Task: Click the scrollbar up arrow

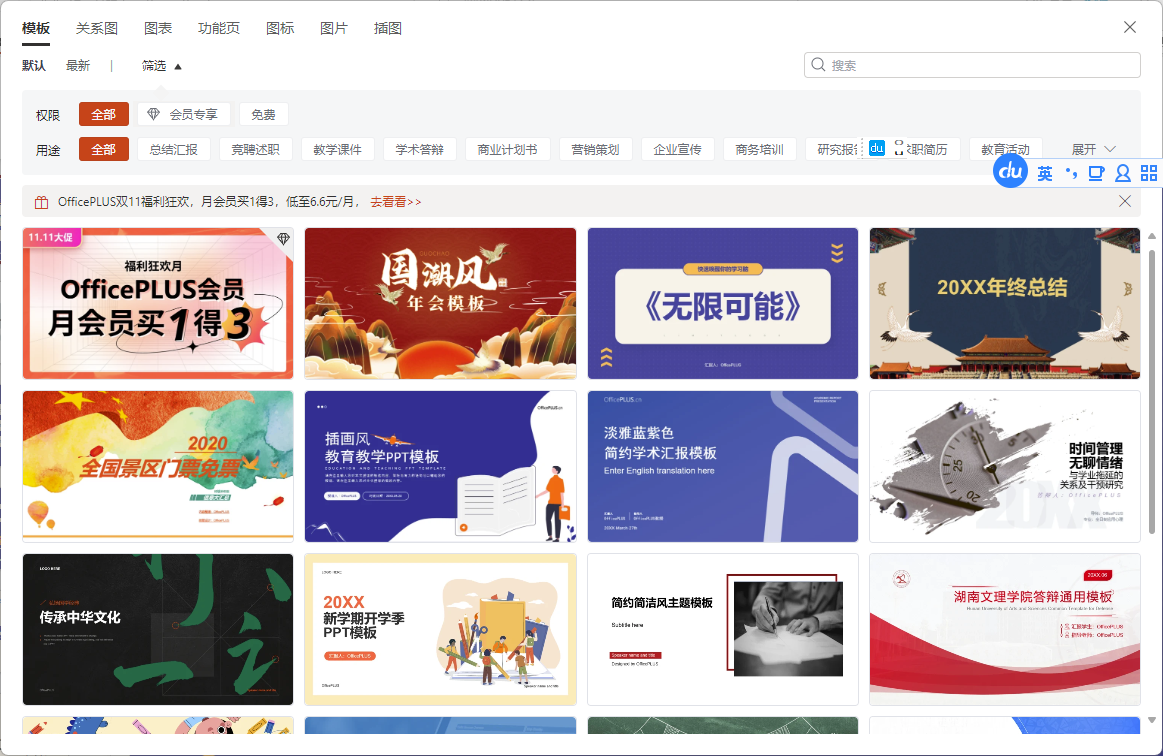Action: pos(1152,236)
